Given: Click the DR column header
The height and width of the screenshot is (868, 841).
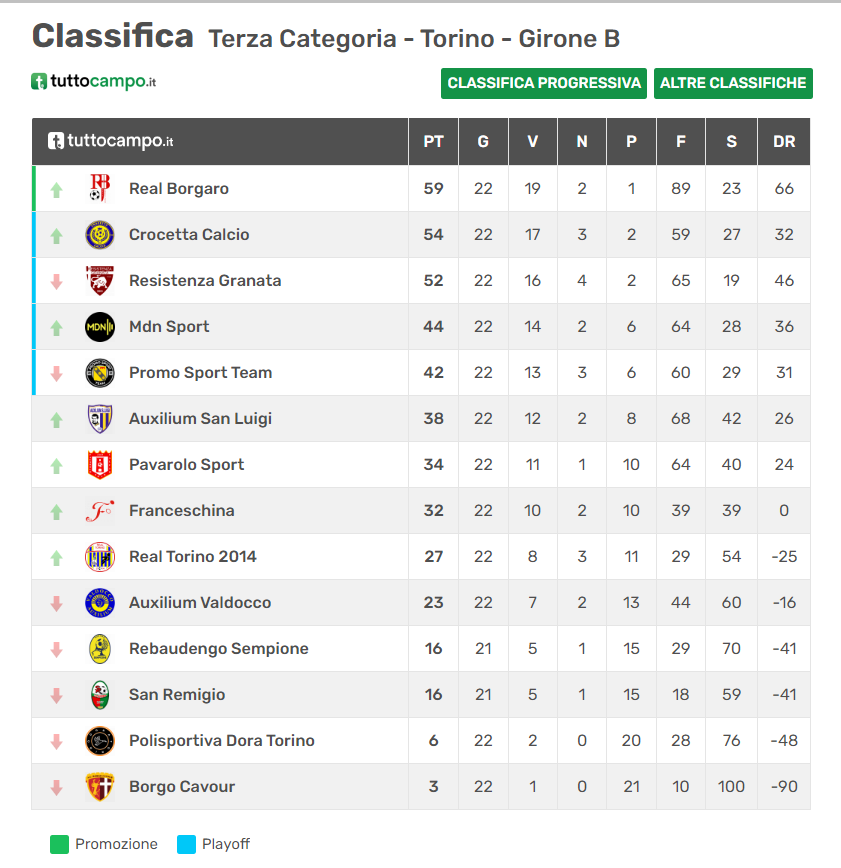Looking at the screenshot, I should tap(784, 142).
